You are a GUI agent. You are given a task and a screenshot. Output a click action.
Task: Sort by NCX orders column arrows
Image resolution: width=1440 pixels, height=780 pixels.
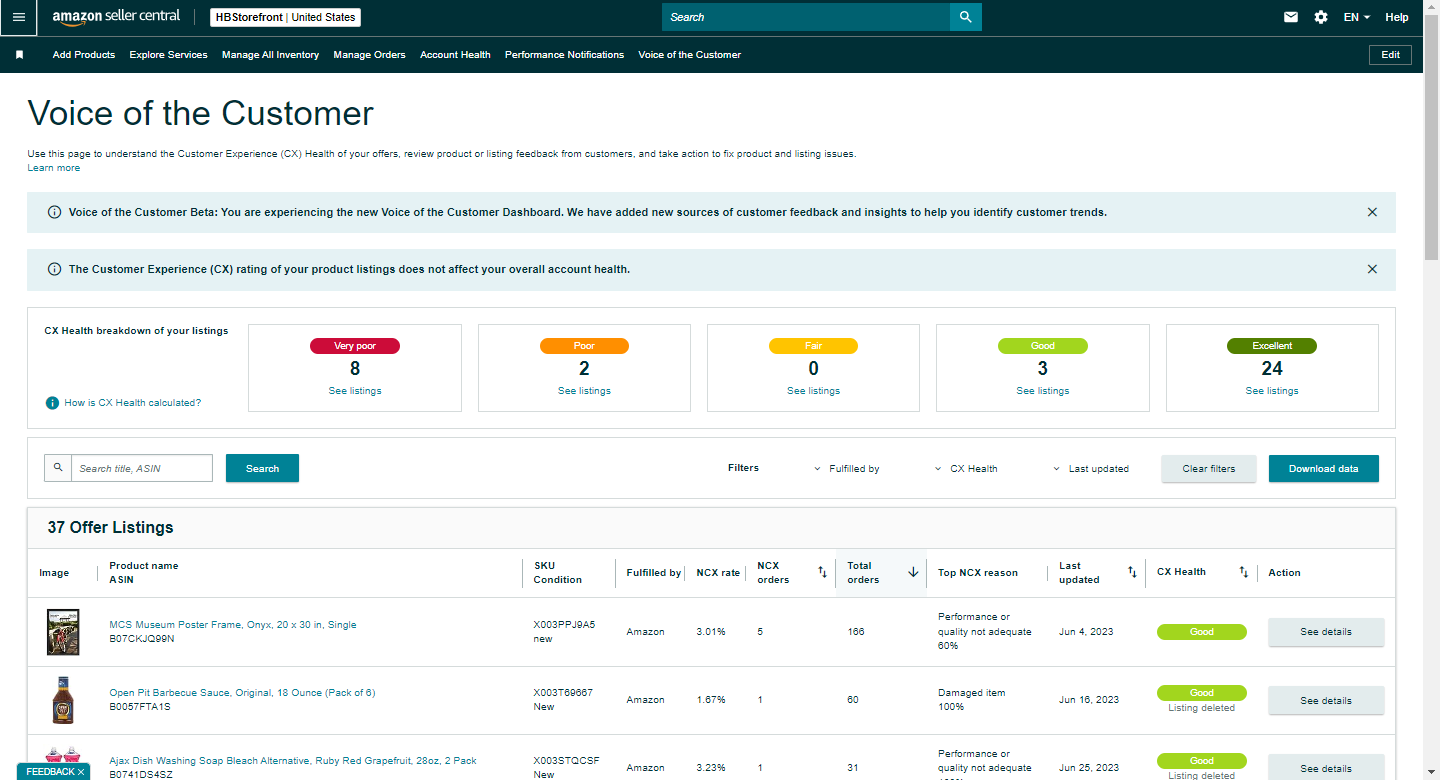point(822,572)
